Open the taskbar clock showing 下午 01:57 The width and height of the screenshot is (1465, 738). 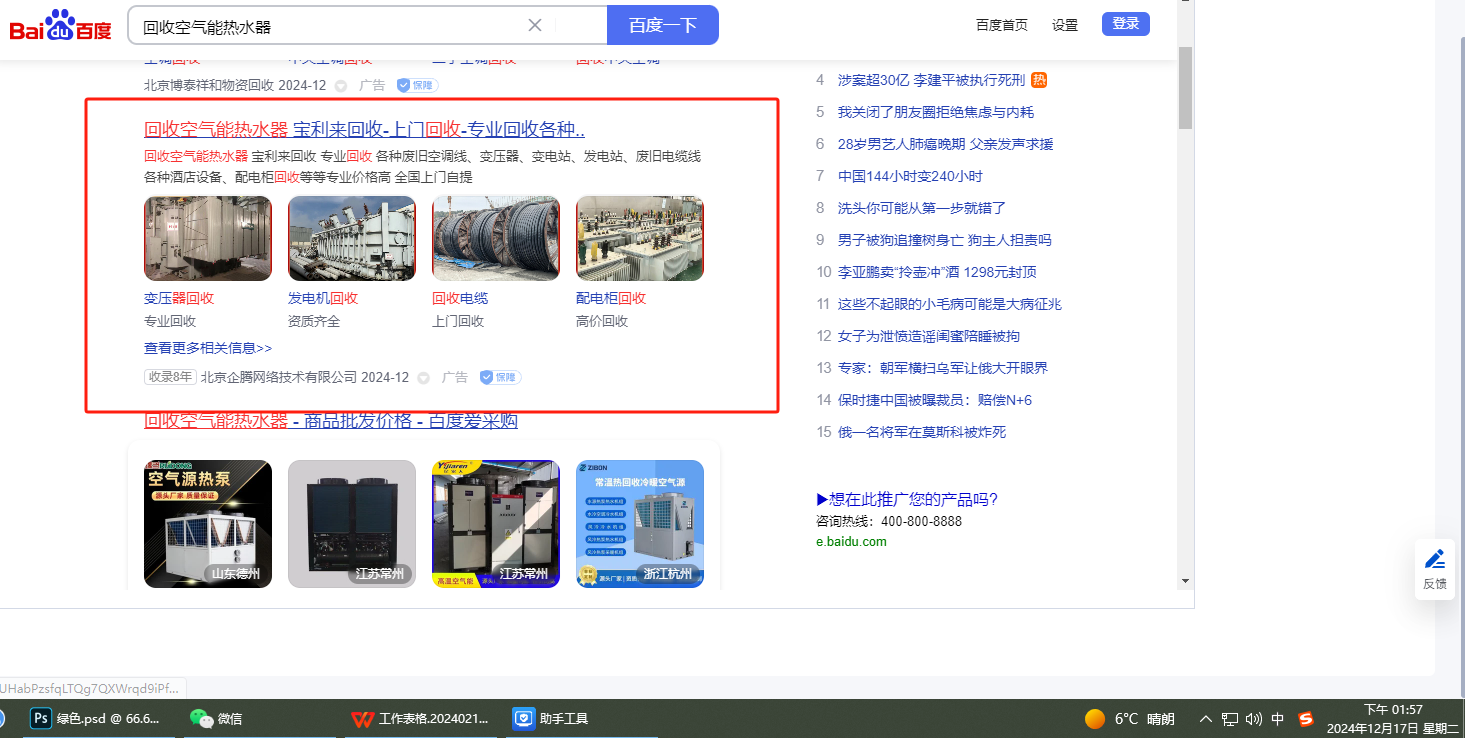coord(1394,718)
